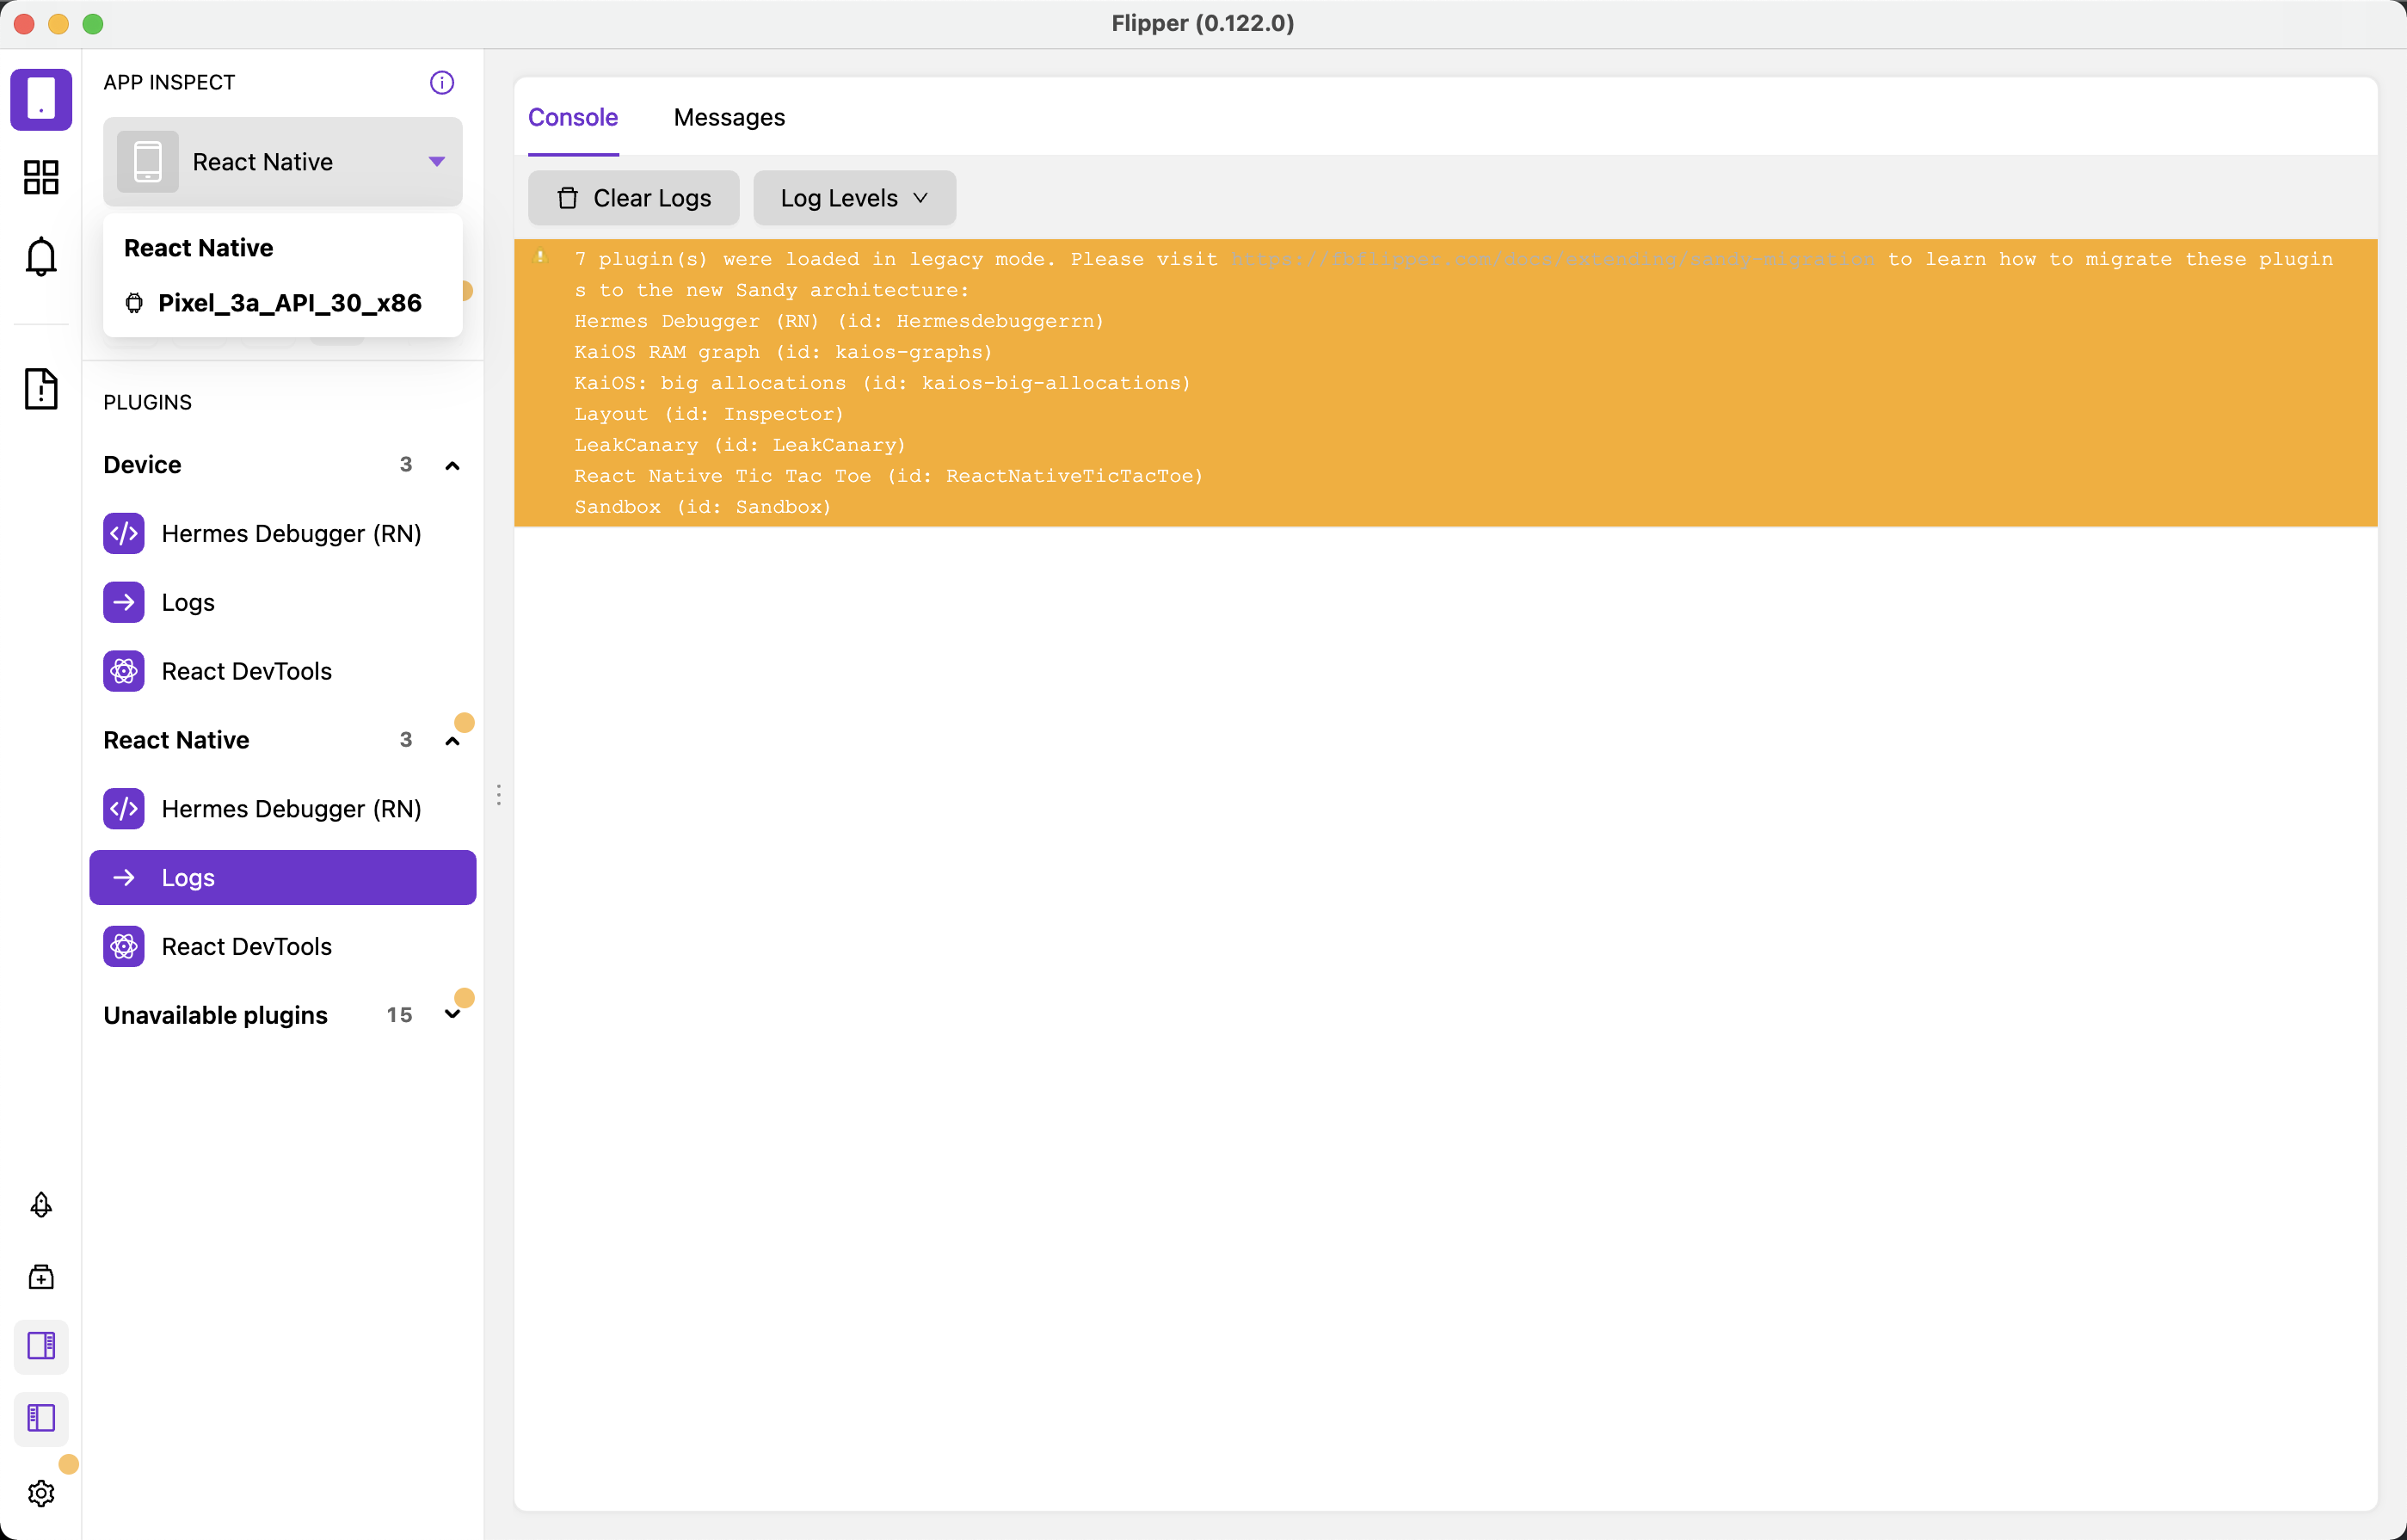2407x1540 pixels.
Task: Select React DevTools under React Native plugins
Action: click(x=246, y=946)
